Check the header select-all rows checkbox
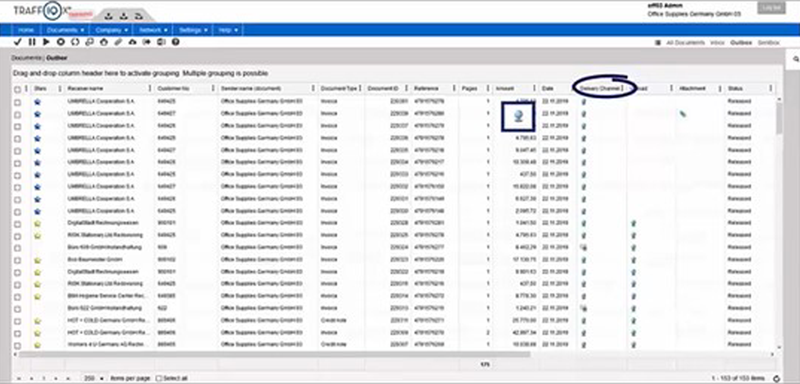800x384 pixels. click(x=17, y=89)
